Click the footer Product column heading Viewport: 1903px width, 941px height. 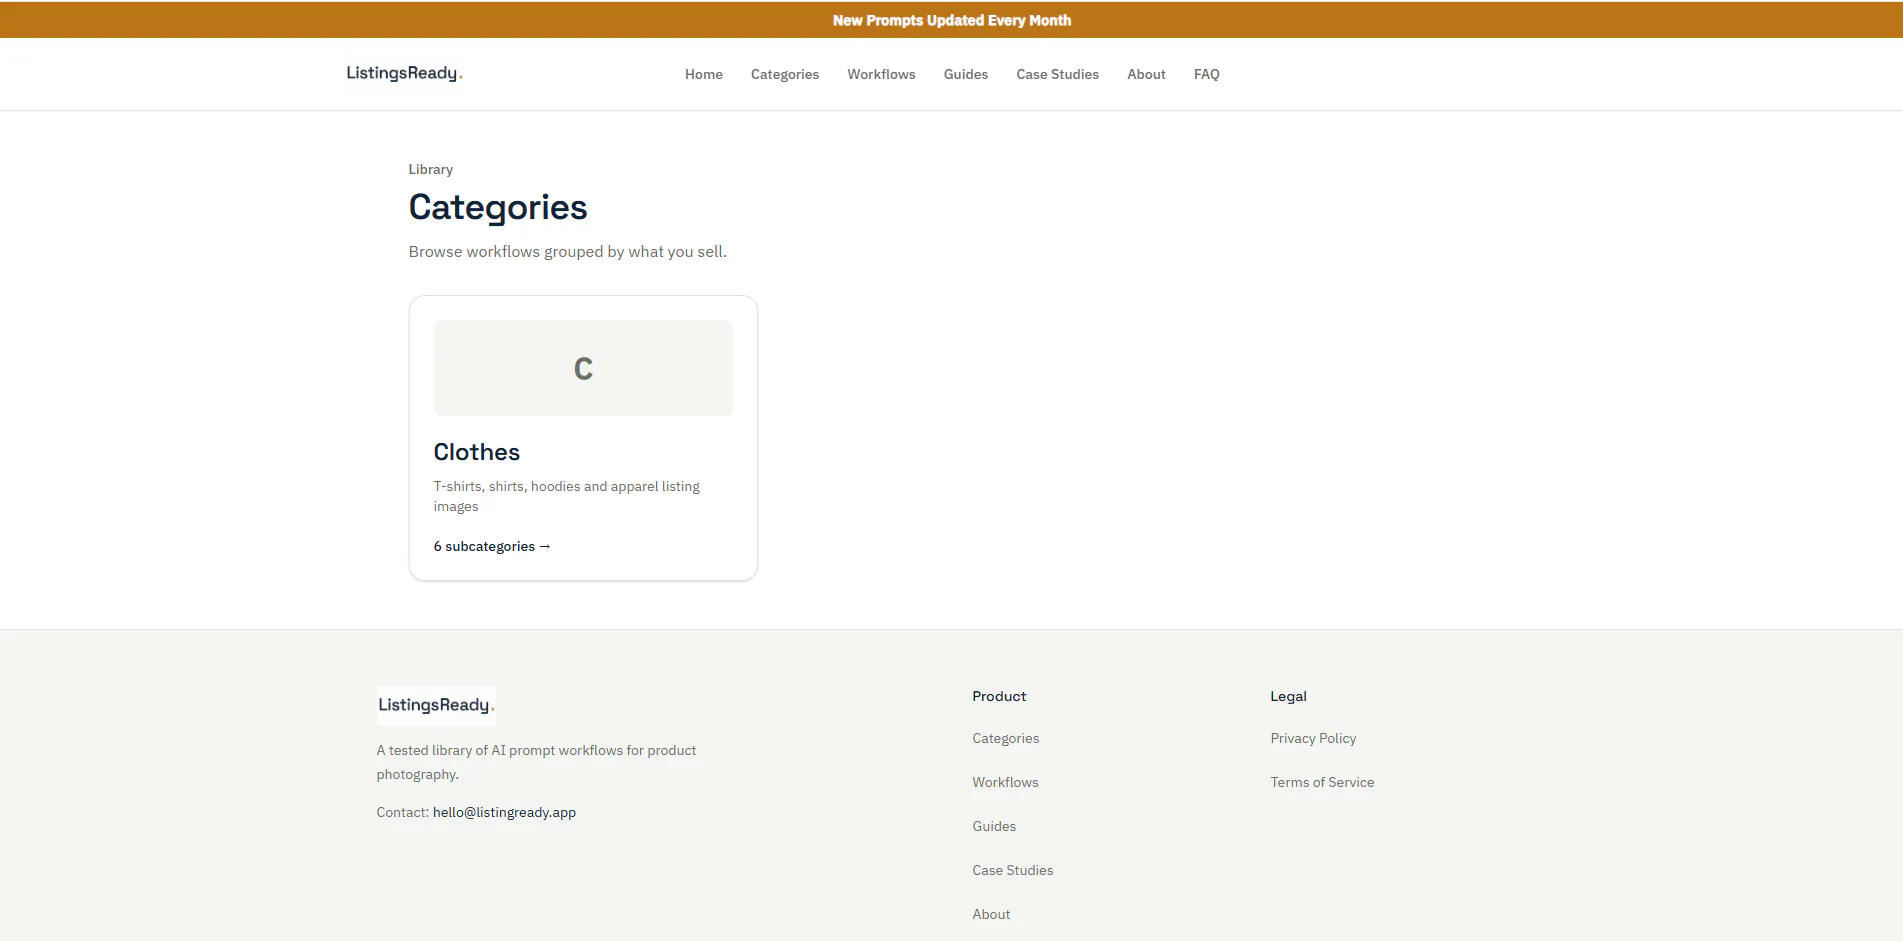coord(999,696)
